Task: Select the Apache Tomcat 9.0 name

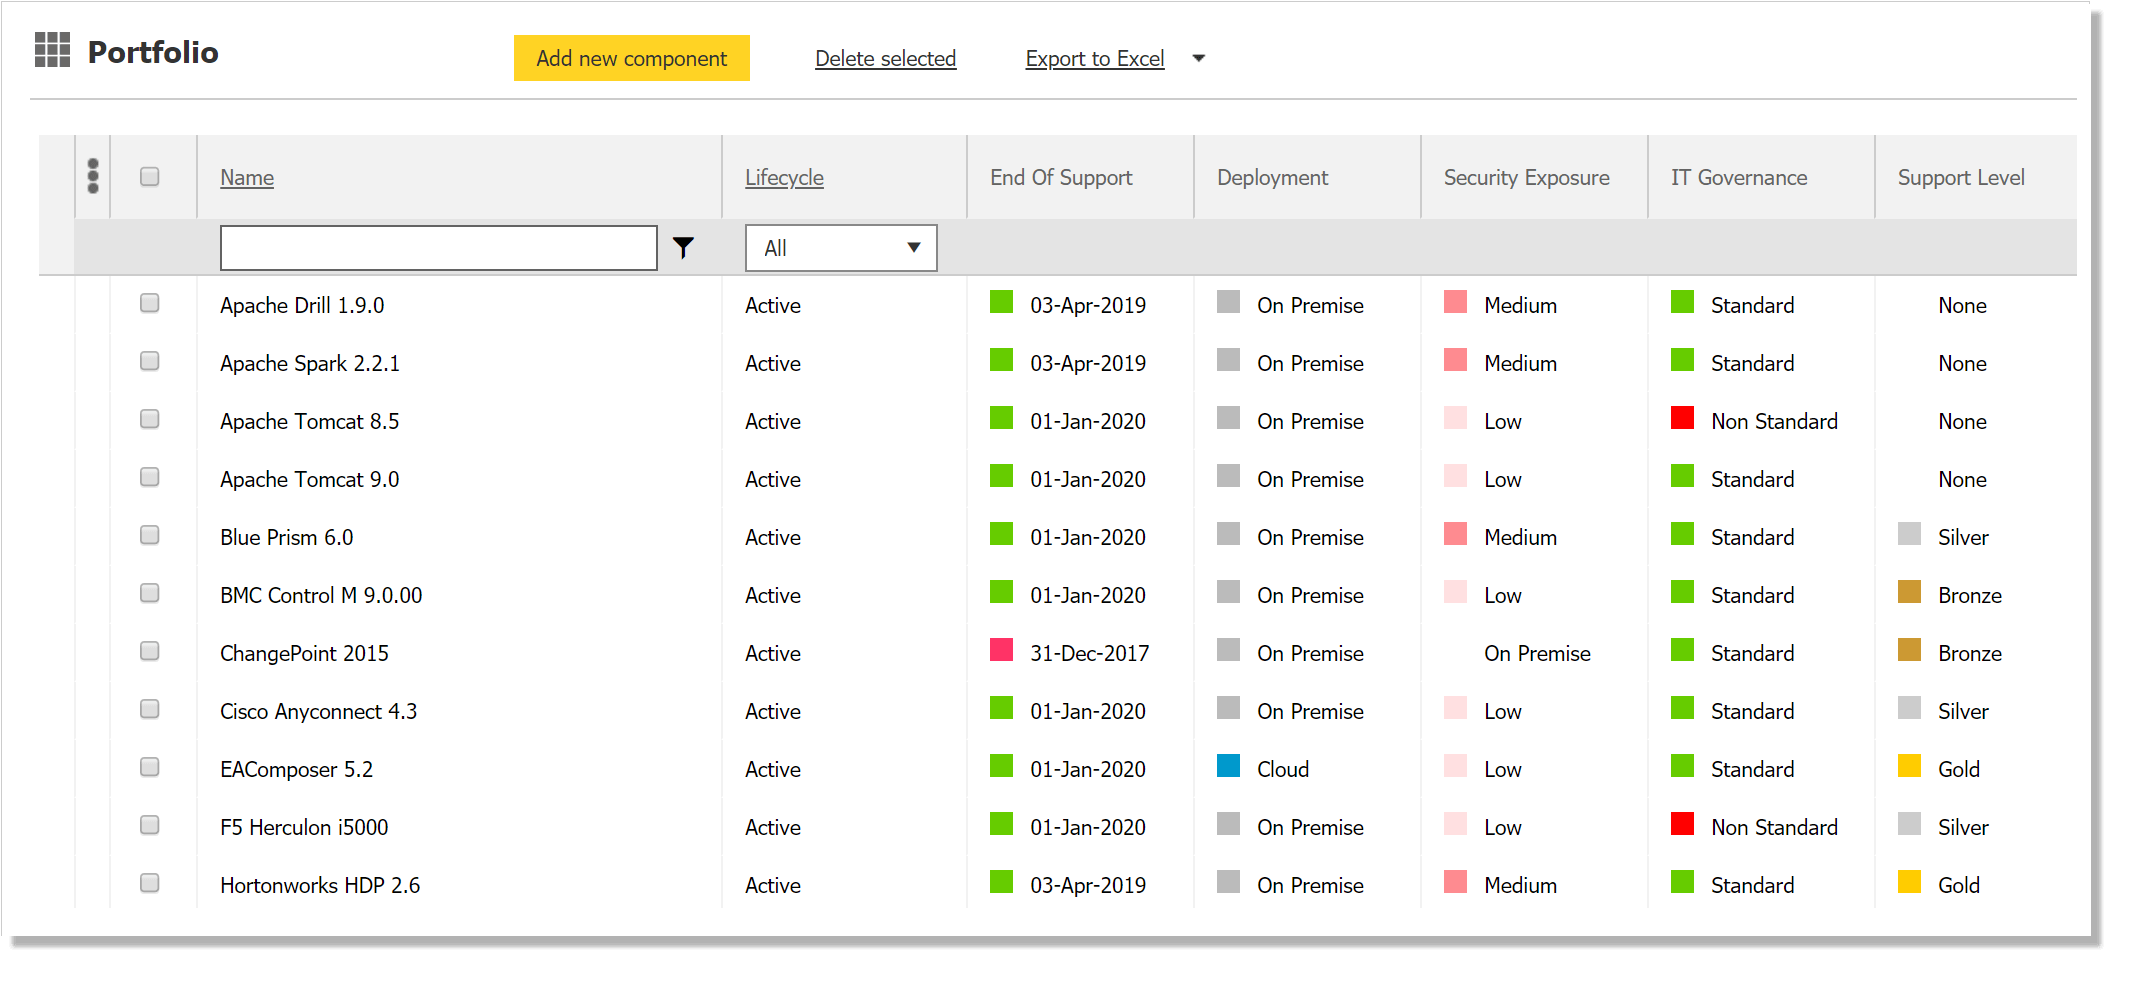Action: pos(310,480)
